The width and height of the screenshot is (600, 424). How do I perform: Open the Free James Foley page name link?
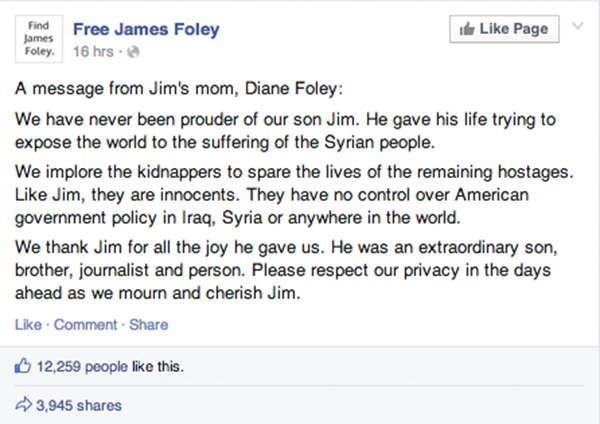pos(146,29)
